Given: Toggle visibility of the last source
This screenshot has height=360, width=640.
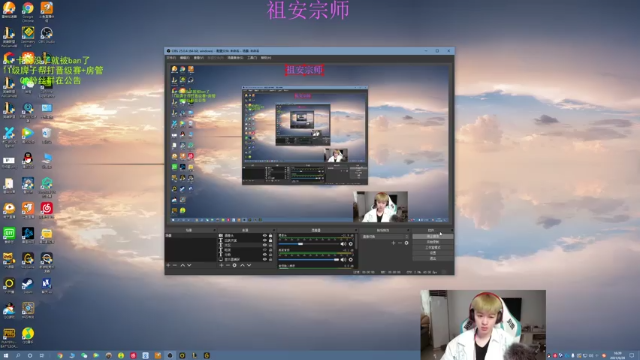Looking at the screenshot, I should pos(264,259).
